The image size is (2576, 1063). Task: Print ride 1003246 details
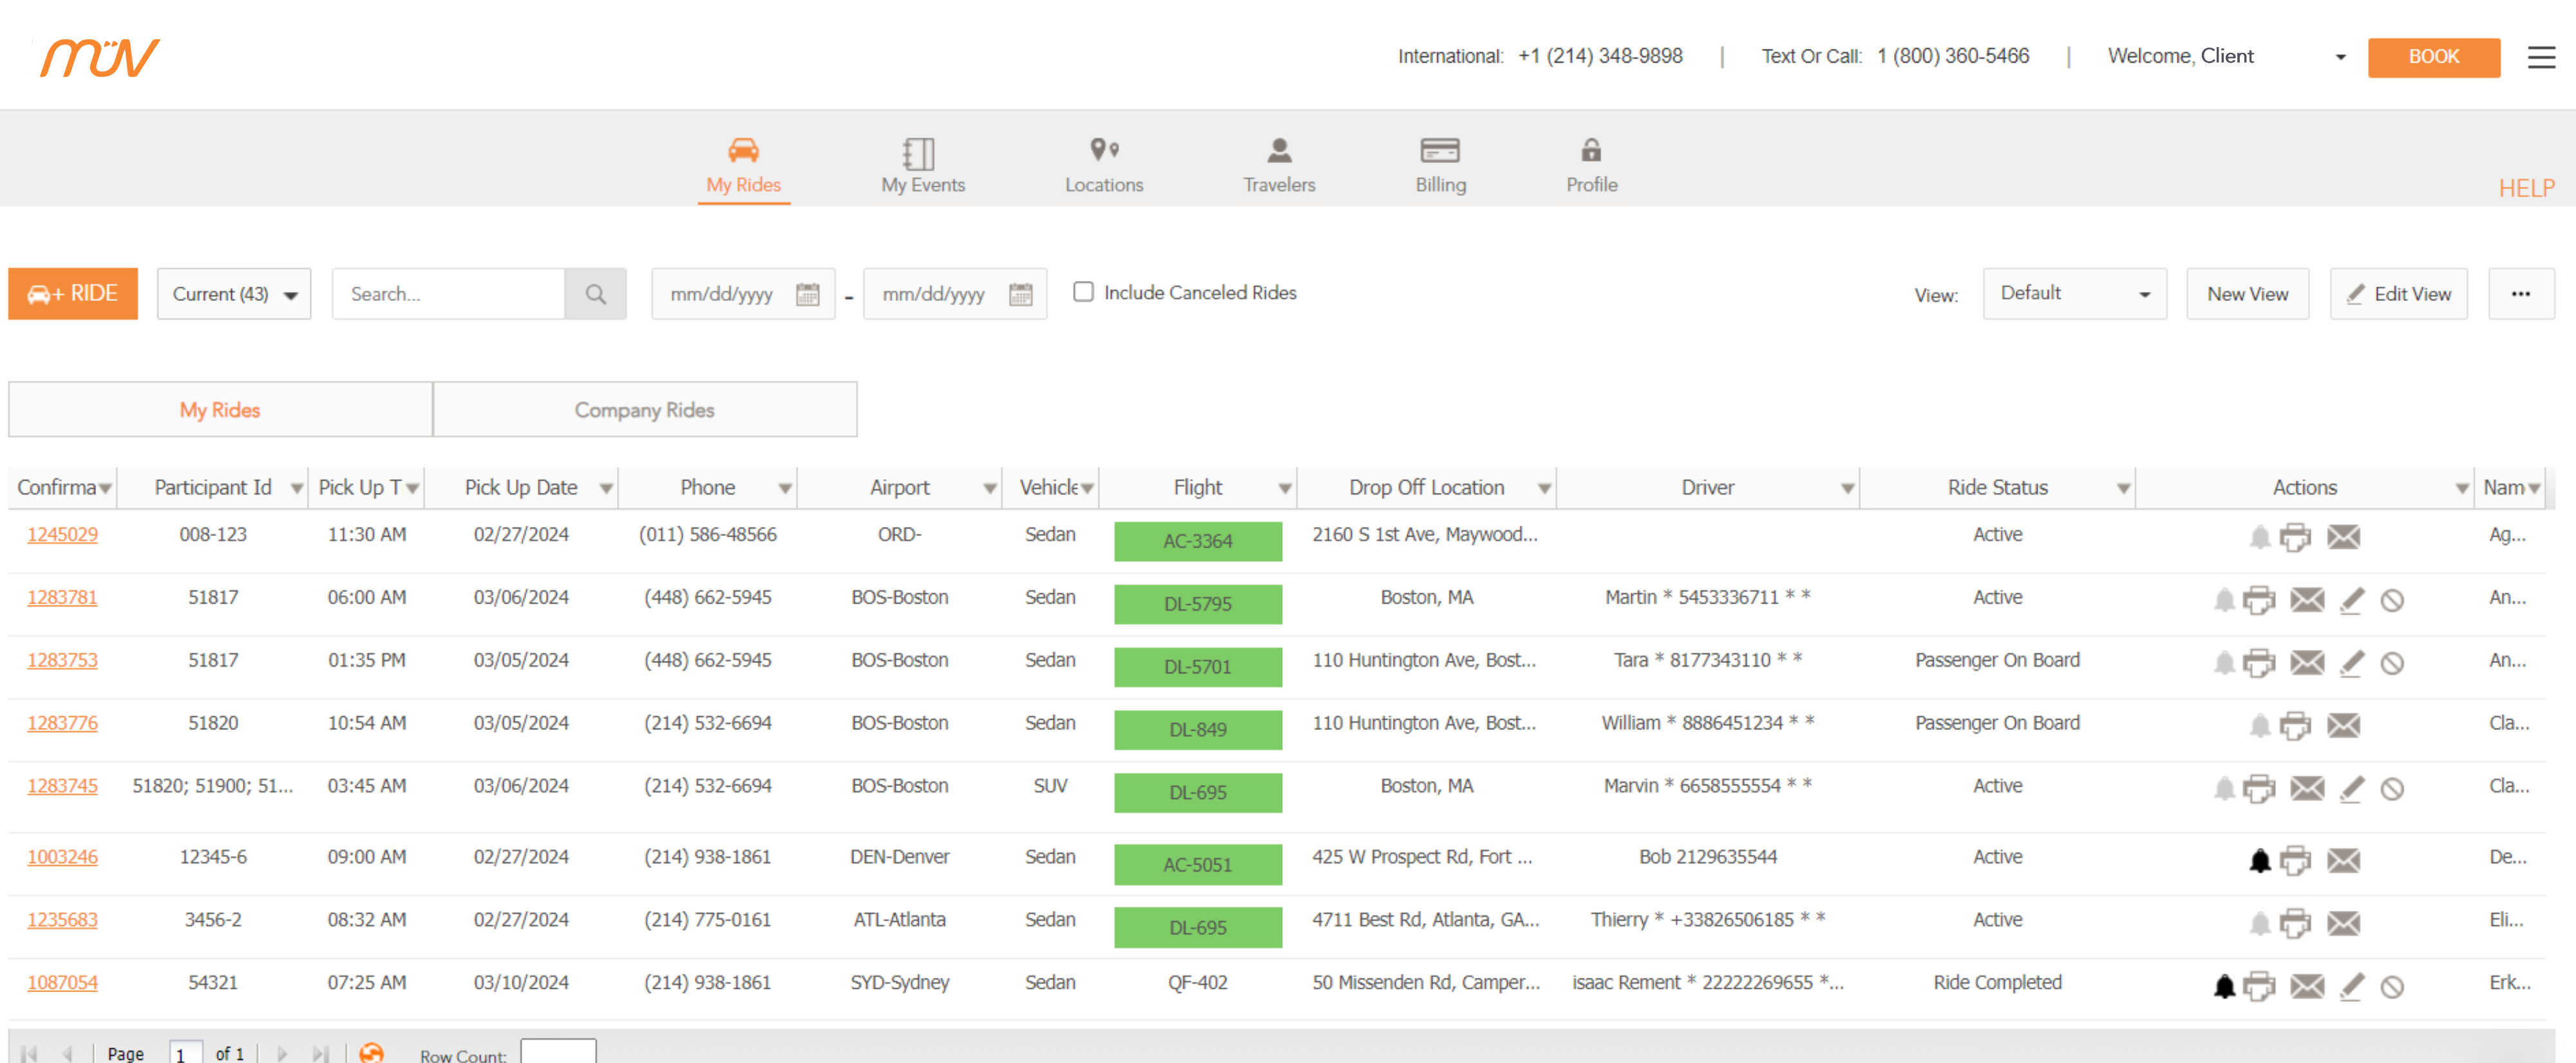[2295, 860]
